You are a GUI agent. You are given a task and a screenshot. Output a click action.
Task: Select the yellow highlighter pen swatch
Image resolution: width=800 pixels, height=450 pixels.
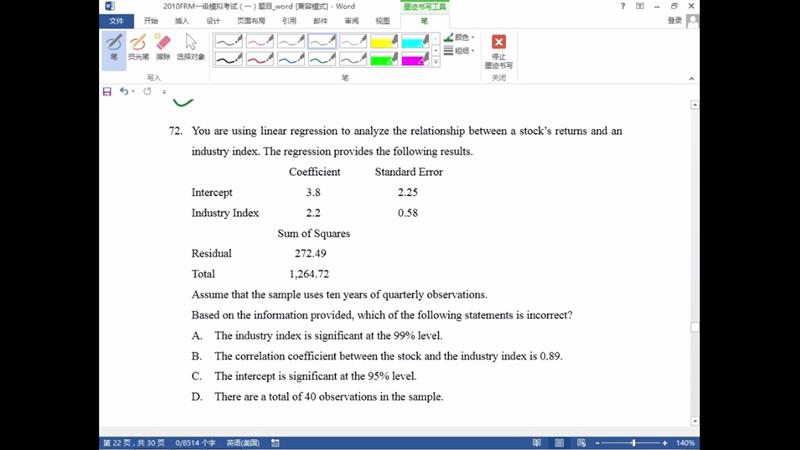(384, 41)
